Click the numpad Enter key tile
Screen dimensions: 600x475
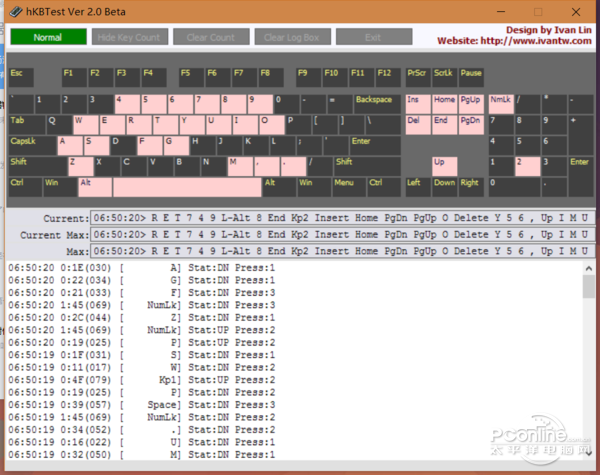[580, 176]
